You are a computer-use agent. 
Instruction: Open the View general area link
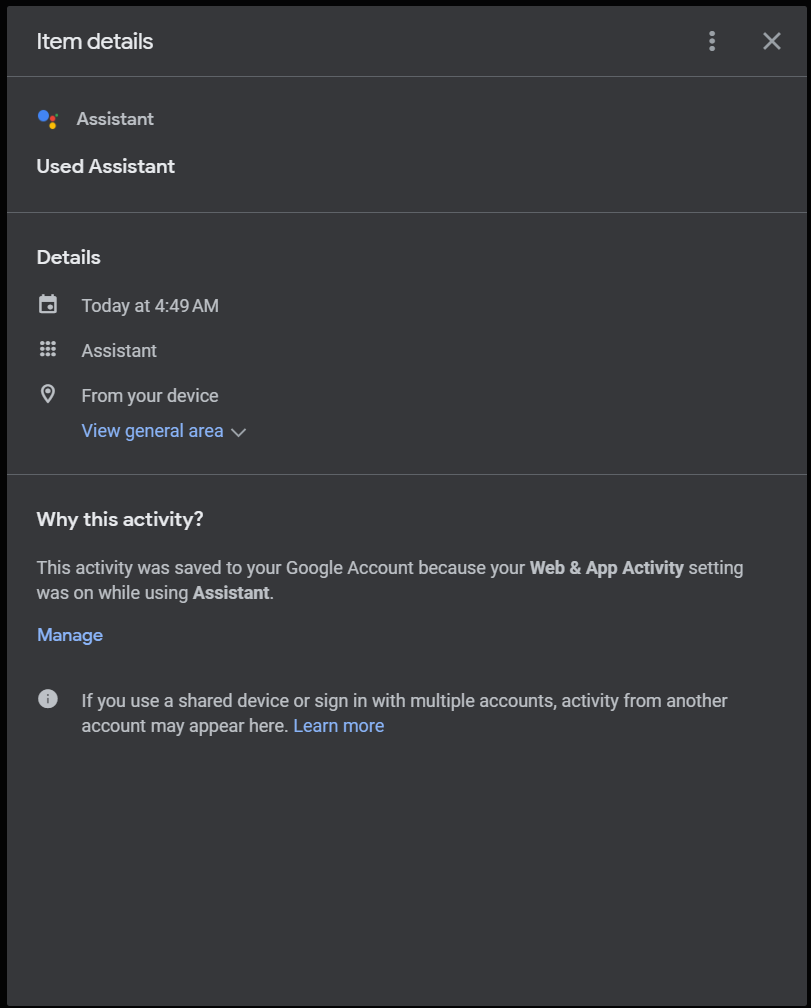[x=152, y=431]
